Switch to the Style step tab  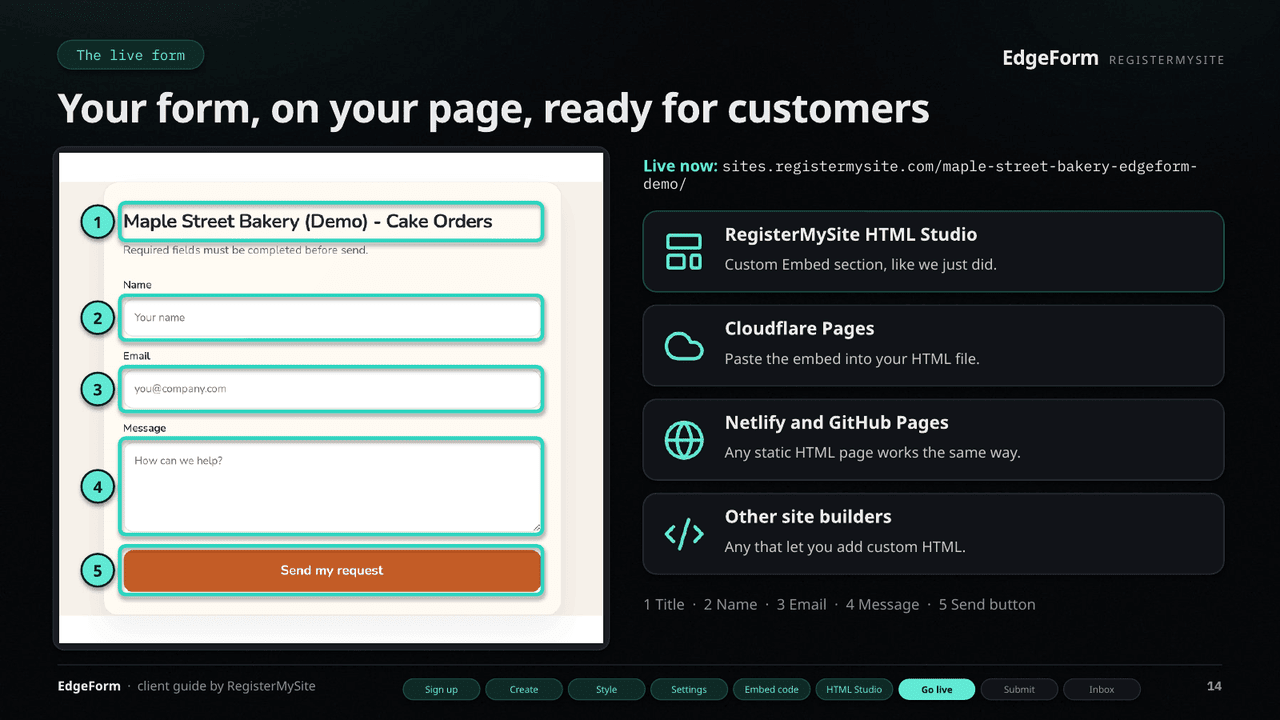(x=606, y=689)
